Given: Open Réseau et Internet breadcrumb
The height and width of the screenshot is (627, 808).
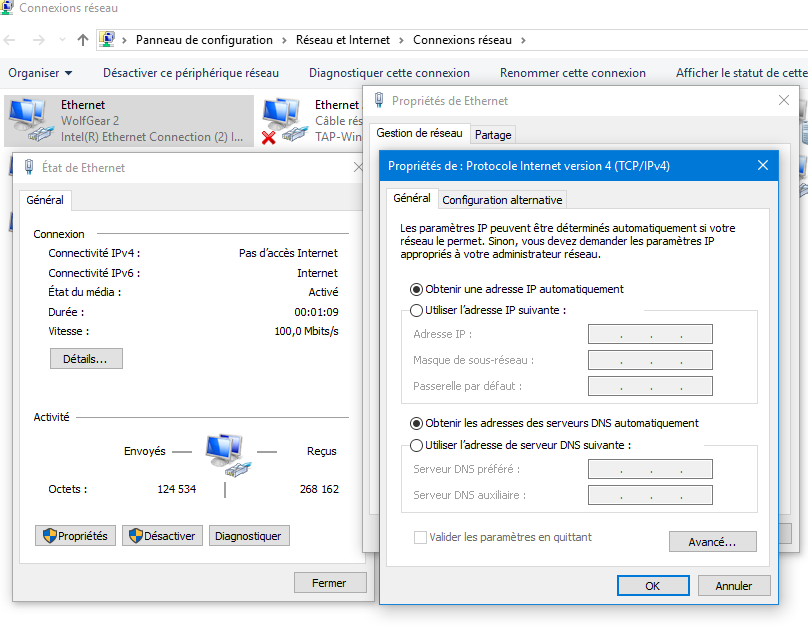Looking at the screenshot, I should (x=343, y=40).
